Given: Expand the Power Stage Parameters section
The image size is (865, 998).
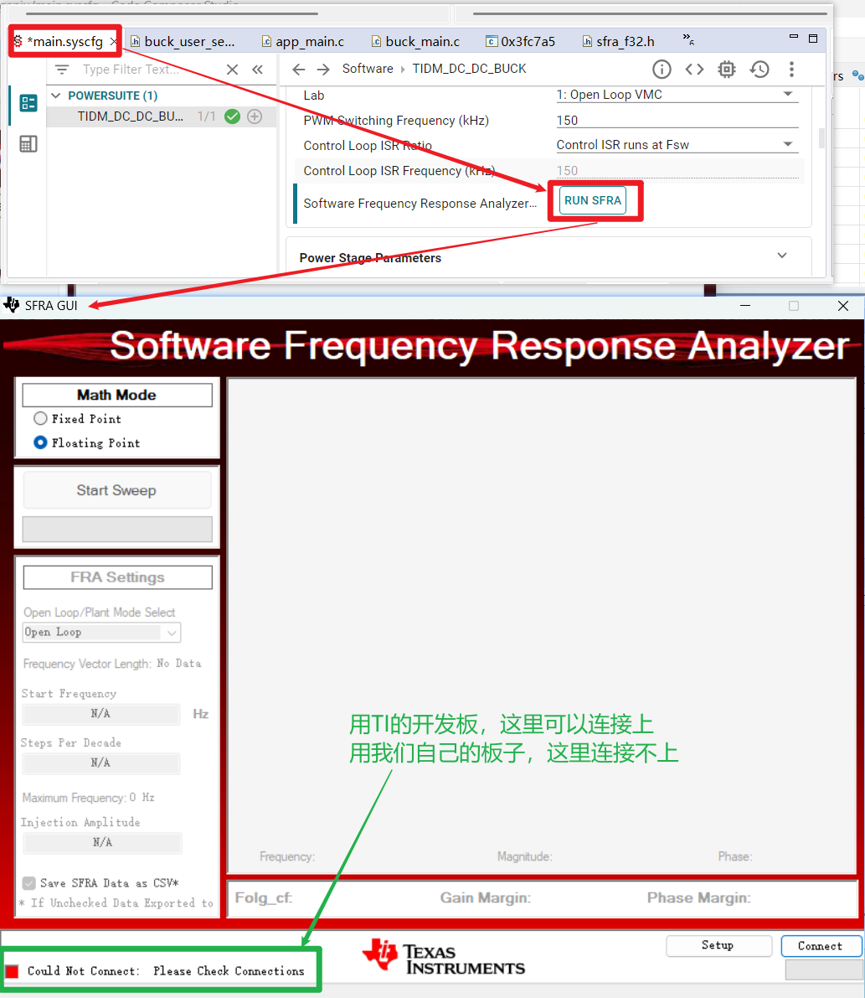Looking at the screenshot, I should tap(782, 256).
